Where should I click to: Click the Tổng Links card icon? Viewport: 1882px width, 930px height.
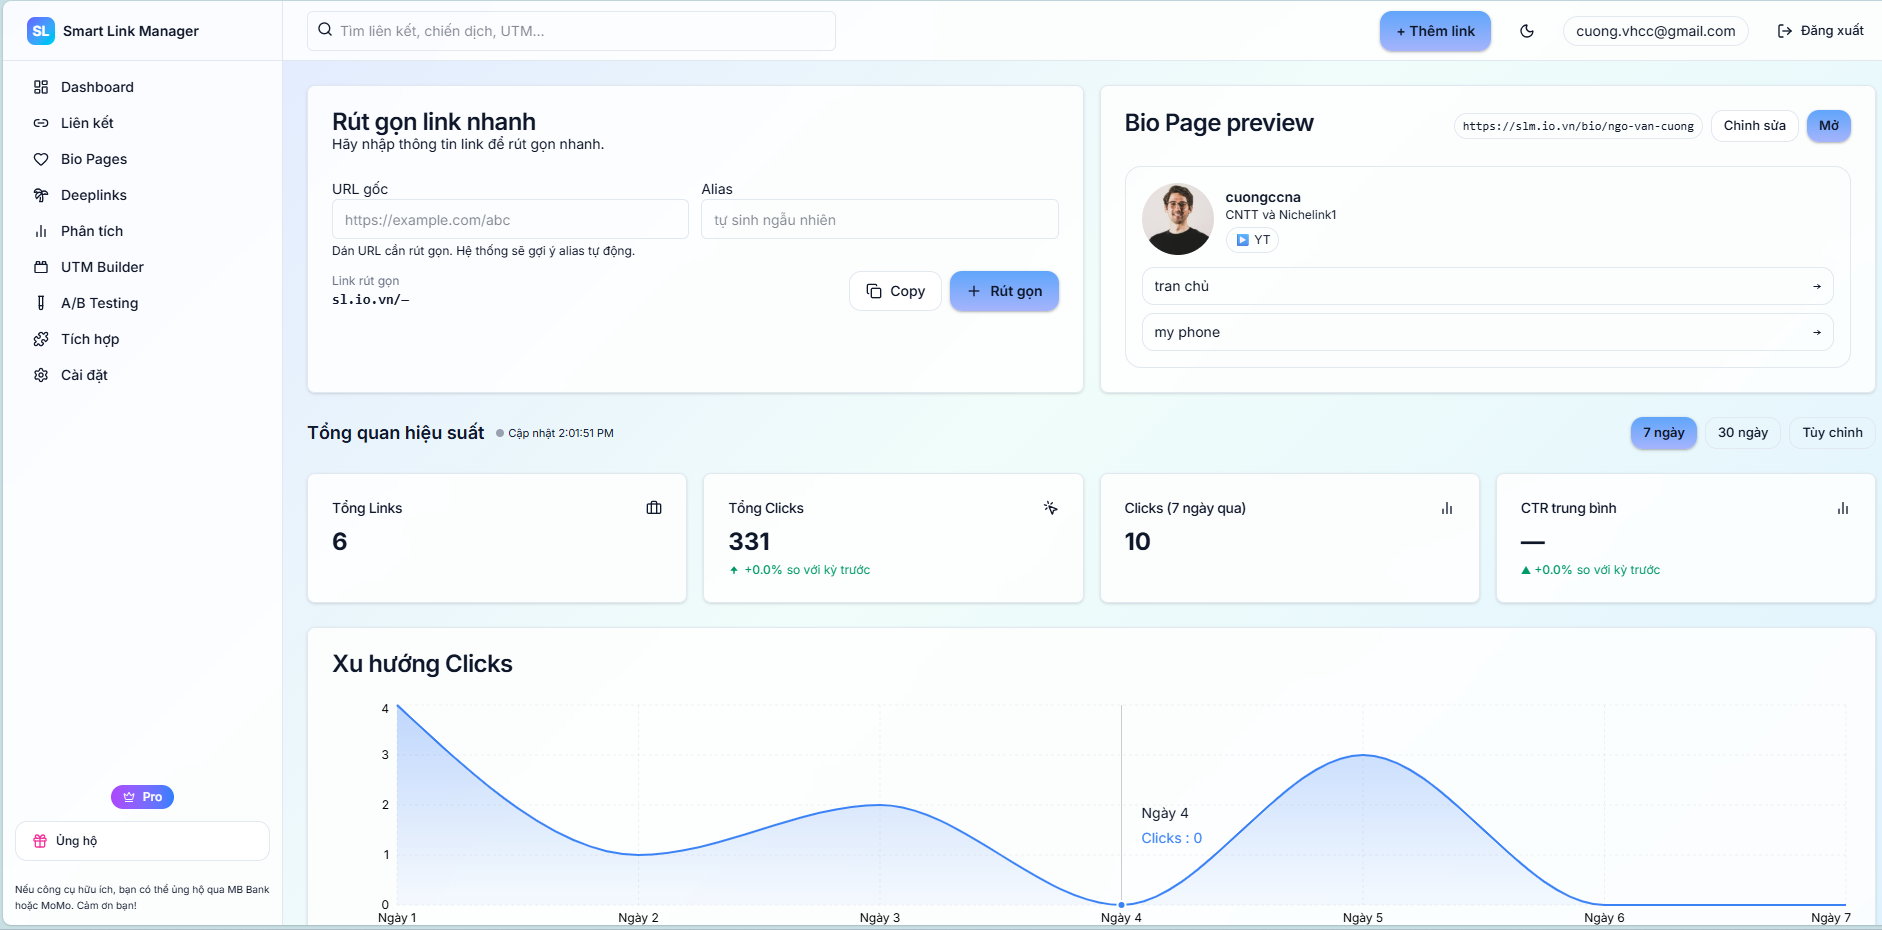654,508
